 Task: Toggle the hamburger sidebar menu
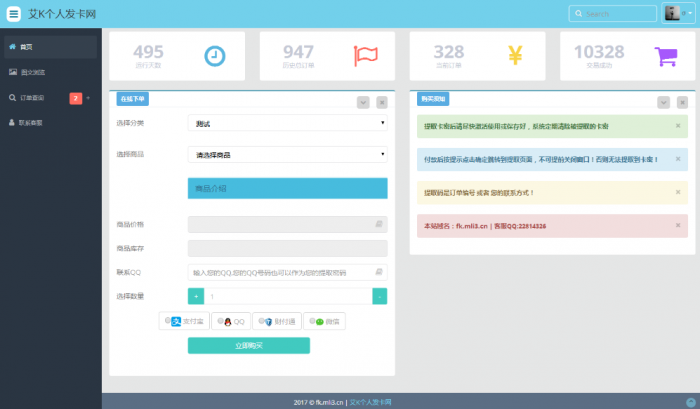click(x=14, y=14)
